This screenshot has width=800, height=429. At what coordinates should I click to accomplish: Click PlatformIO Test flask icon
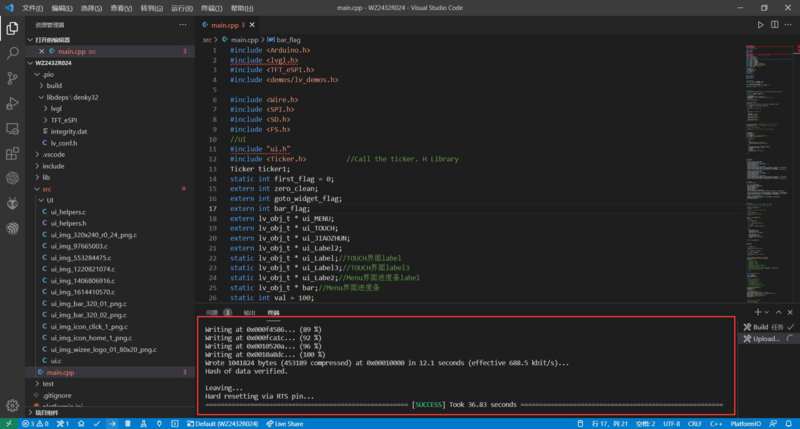143,423
